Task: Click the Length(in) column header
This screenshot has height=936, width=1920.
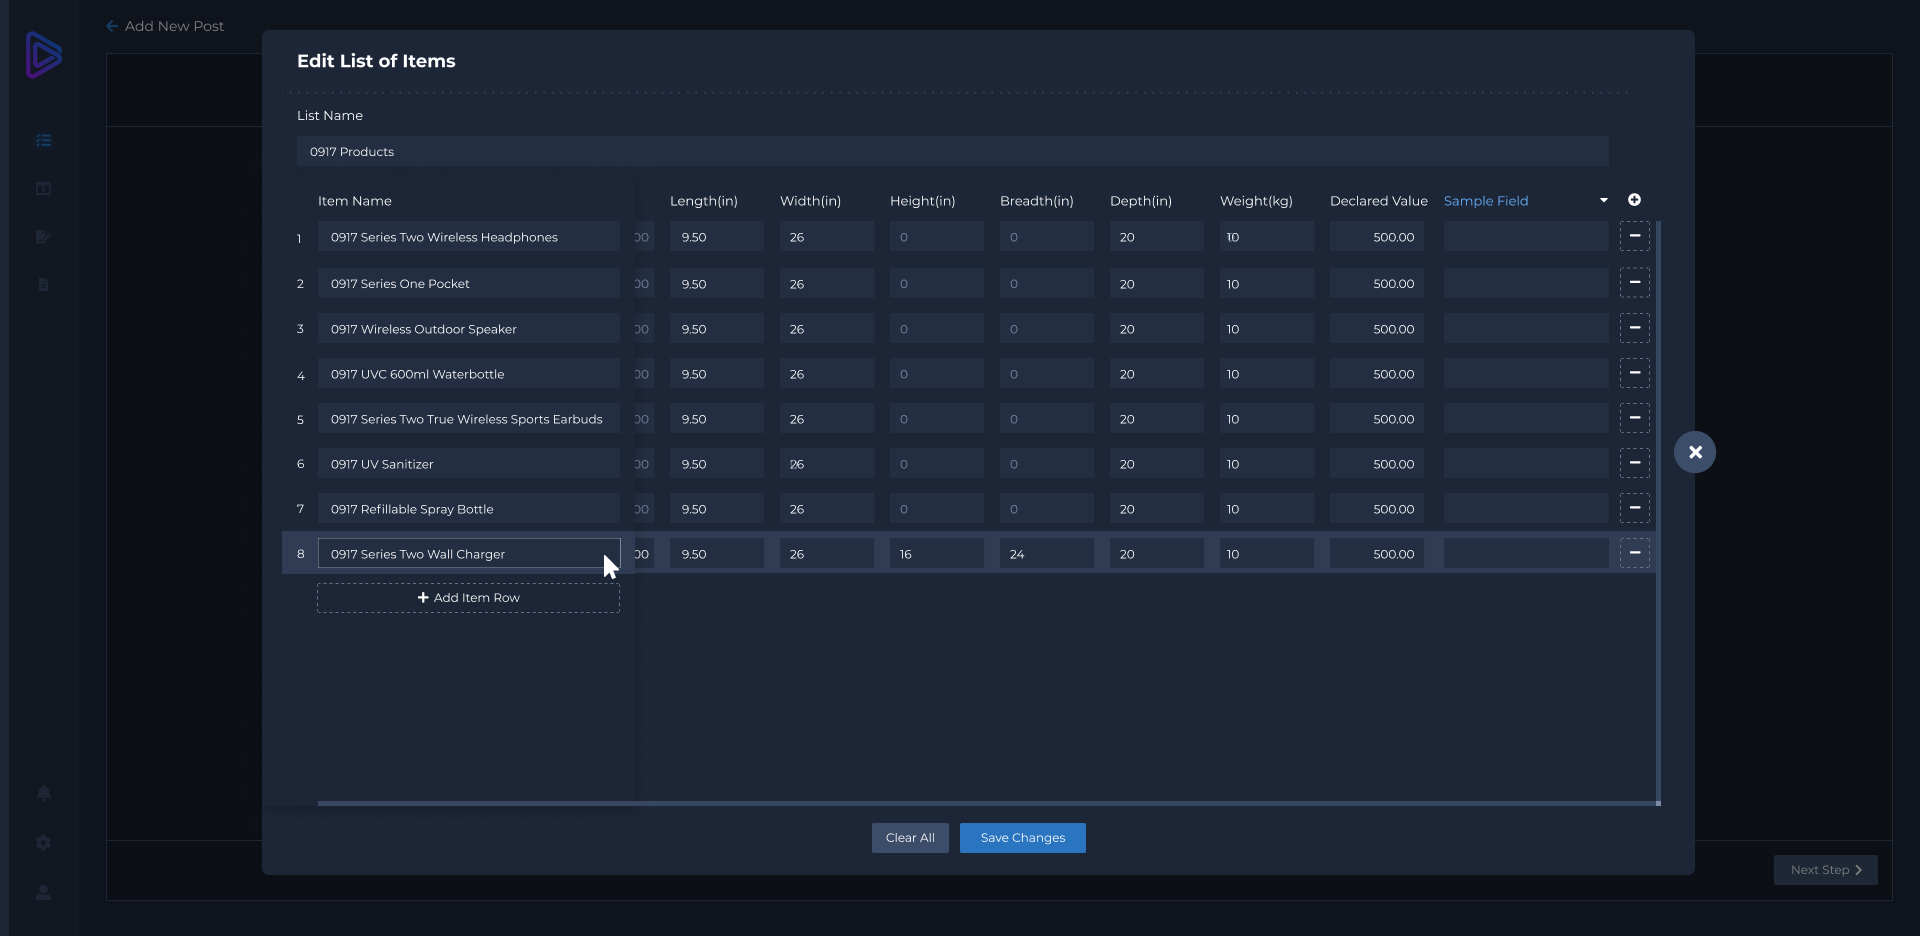Action: click(x=704, y=201)
